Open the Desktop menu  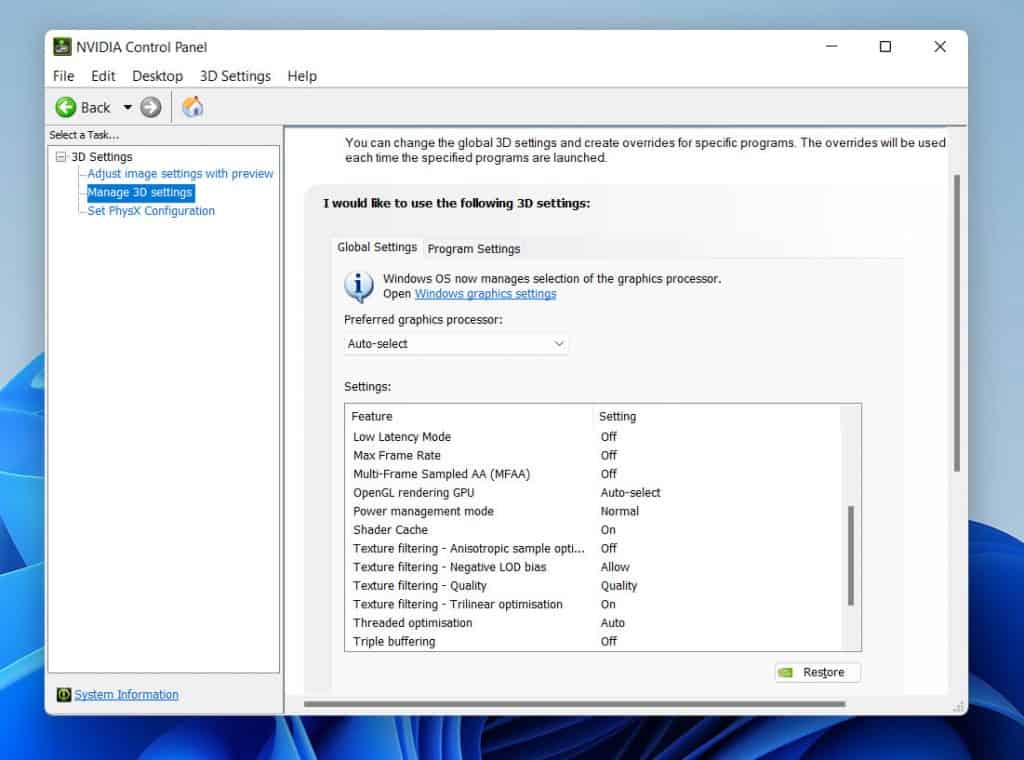(157, 76)
